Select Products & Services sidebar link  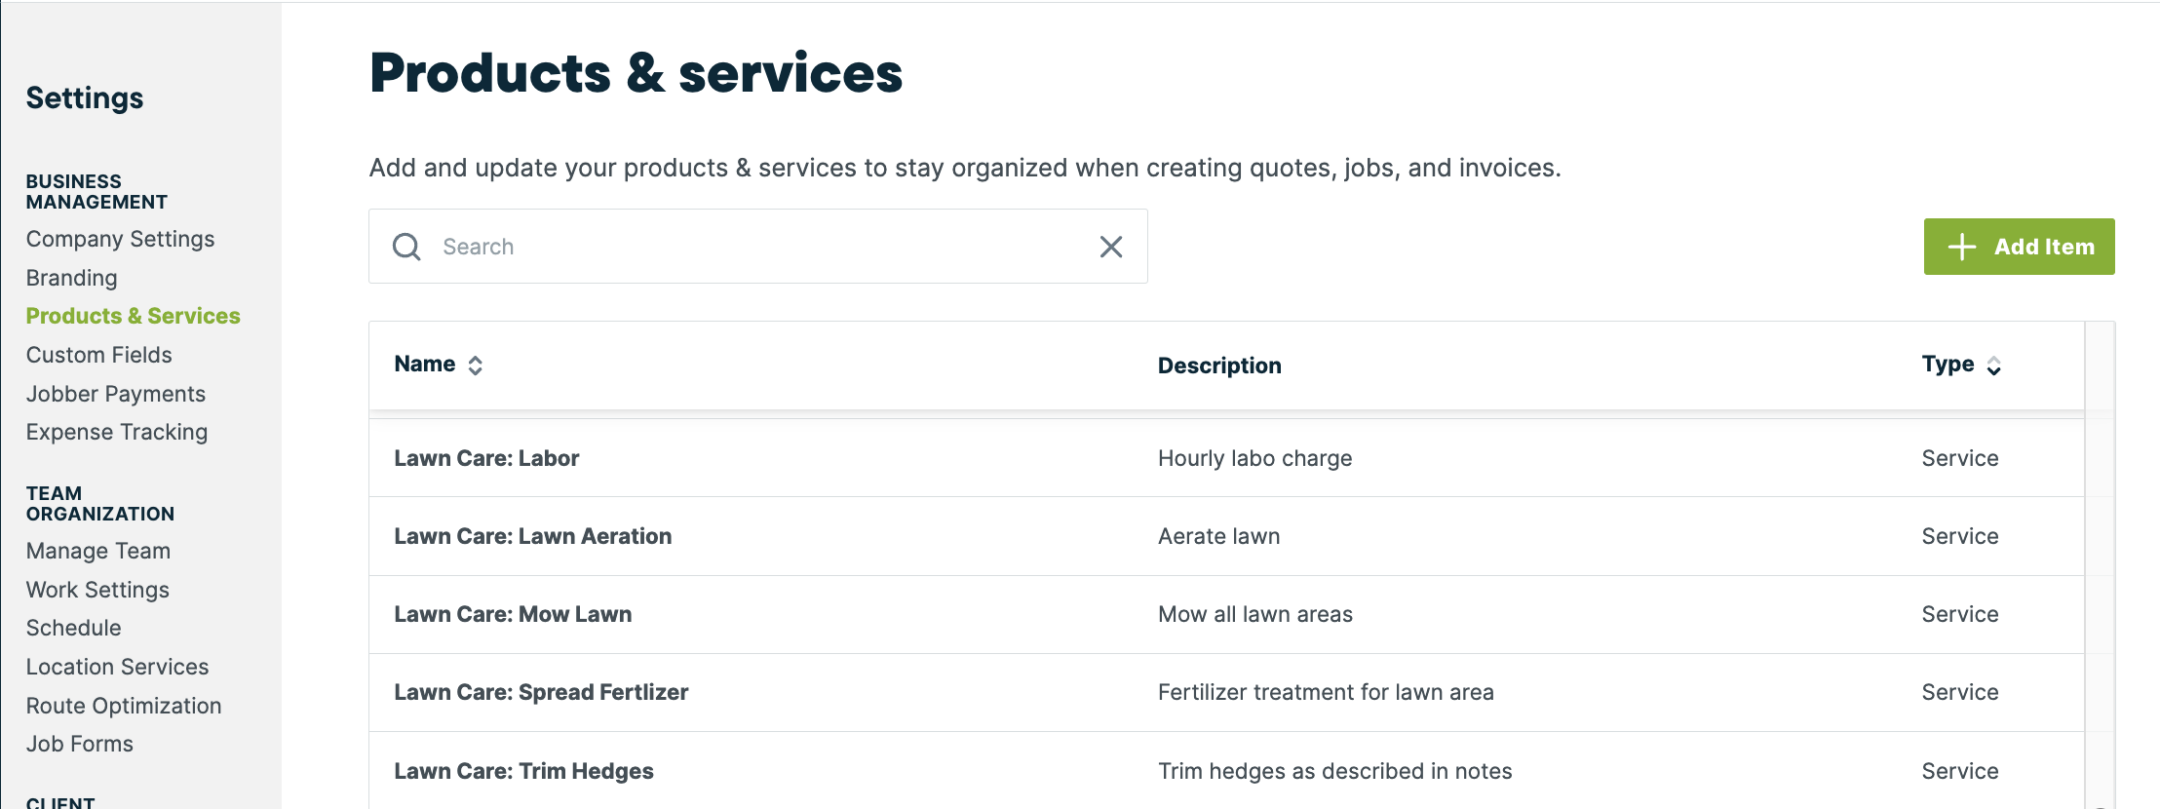pos(133,316)
